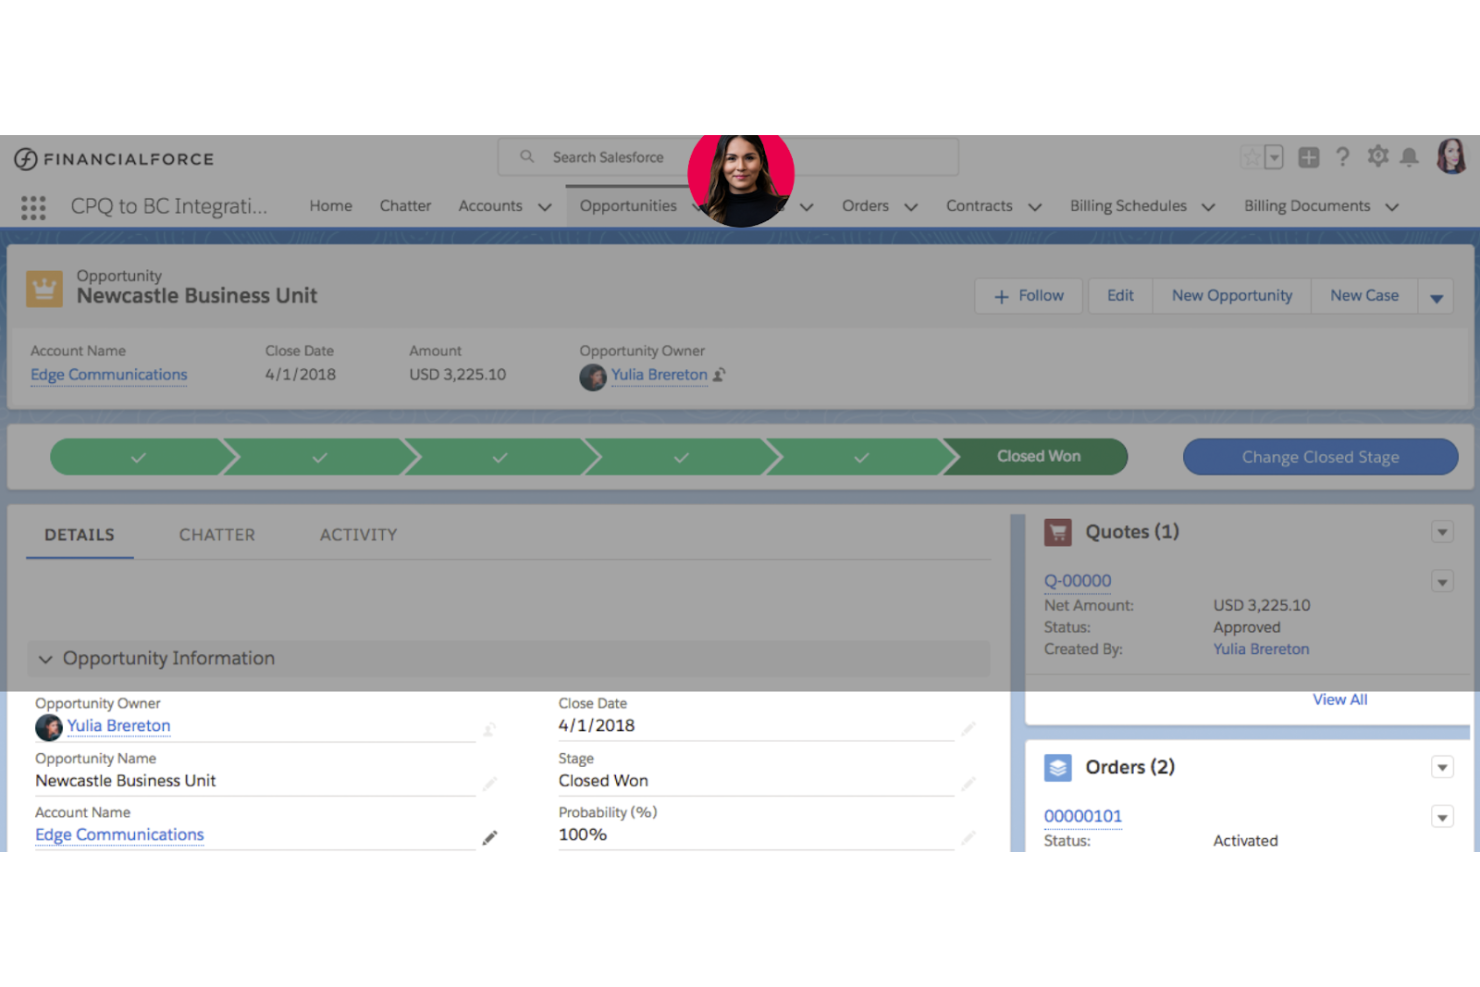1480x987 pixels.
Task: Click the New Opportunity button
Action: [1232, 296]
